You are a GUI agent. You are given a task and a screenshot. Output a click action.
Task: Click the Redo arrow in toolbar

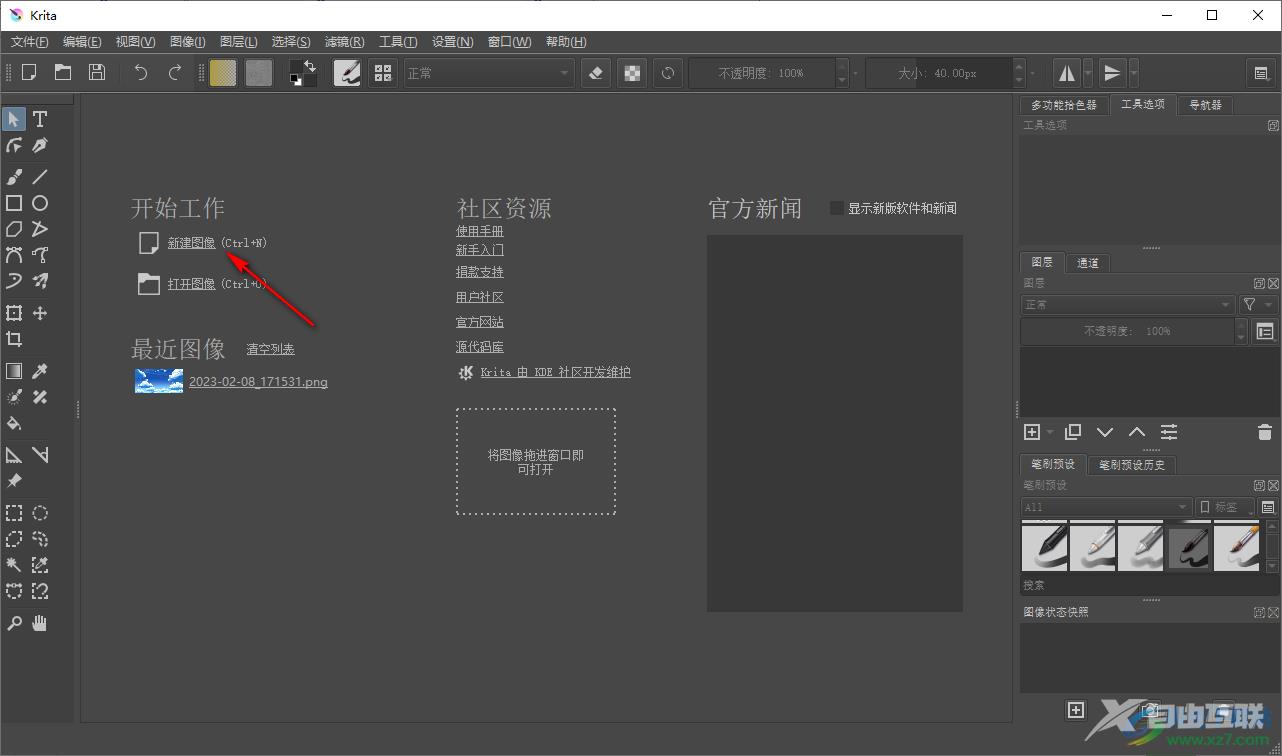(x=175, y=72)
